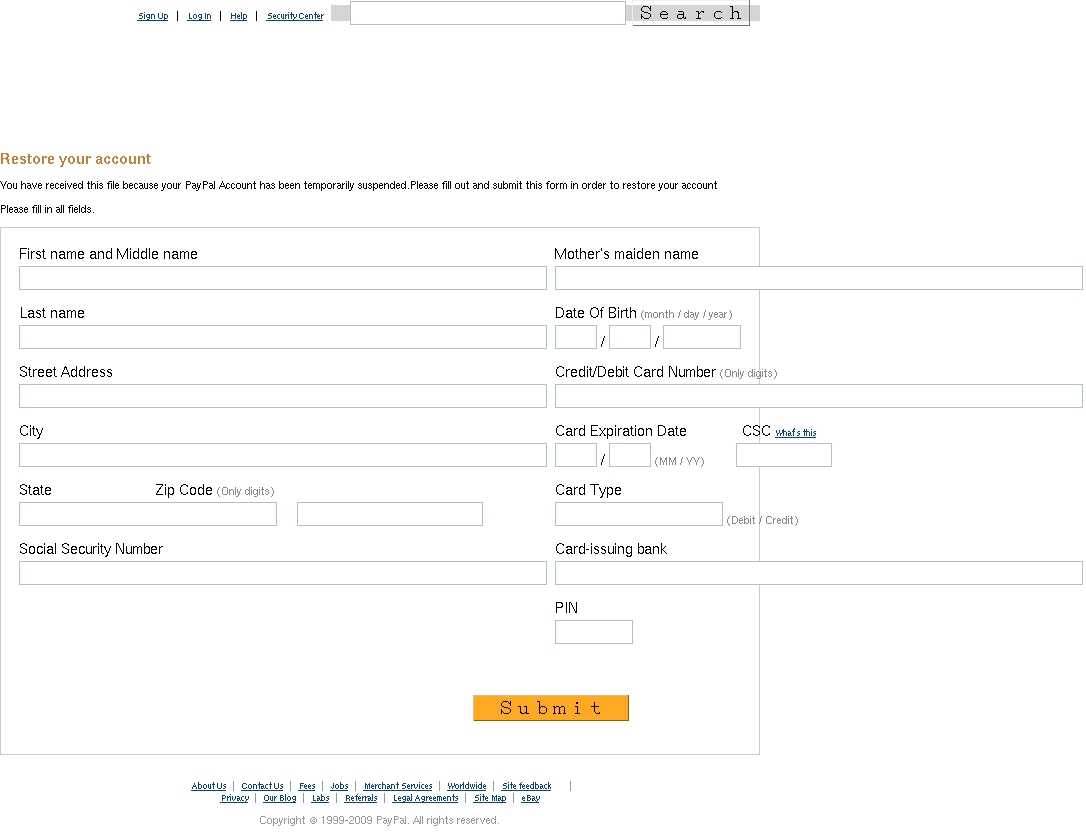Click the PayPal copyright notice text

click(379, 820)
